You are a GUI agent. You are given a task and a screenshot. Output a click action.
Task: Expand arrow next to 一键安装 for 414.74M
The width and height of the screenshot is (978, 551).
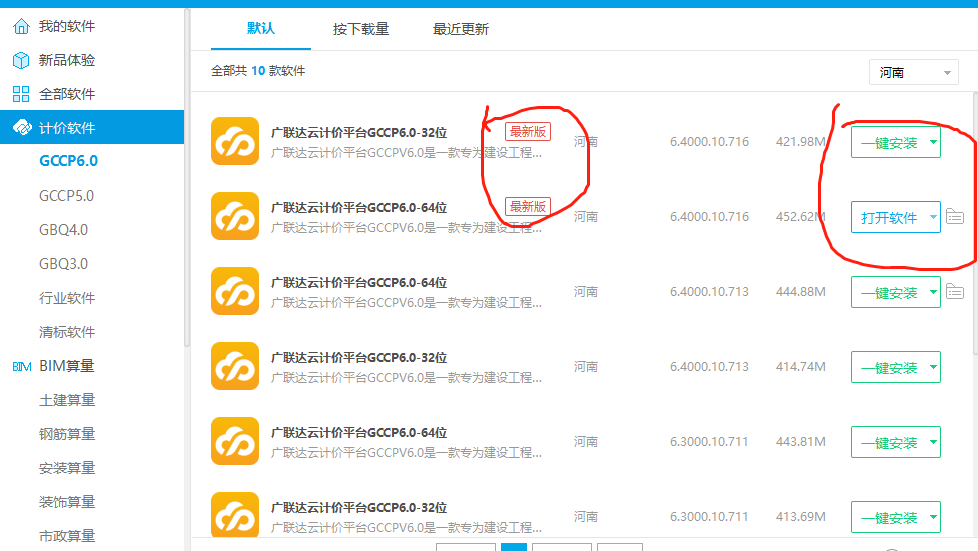tap(933, 367)
